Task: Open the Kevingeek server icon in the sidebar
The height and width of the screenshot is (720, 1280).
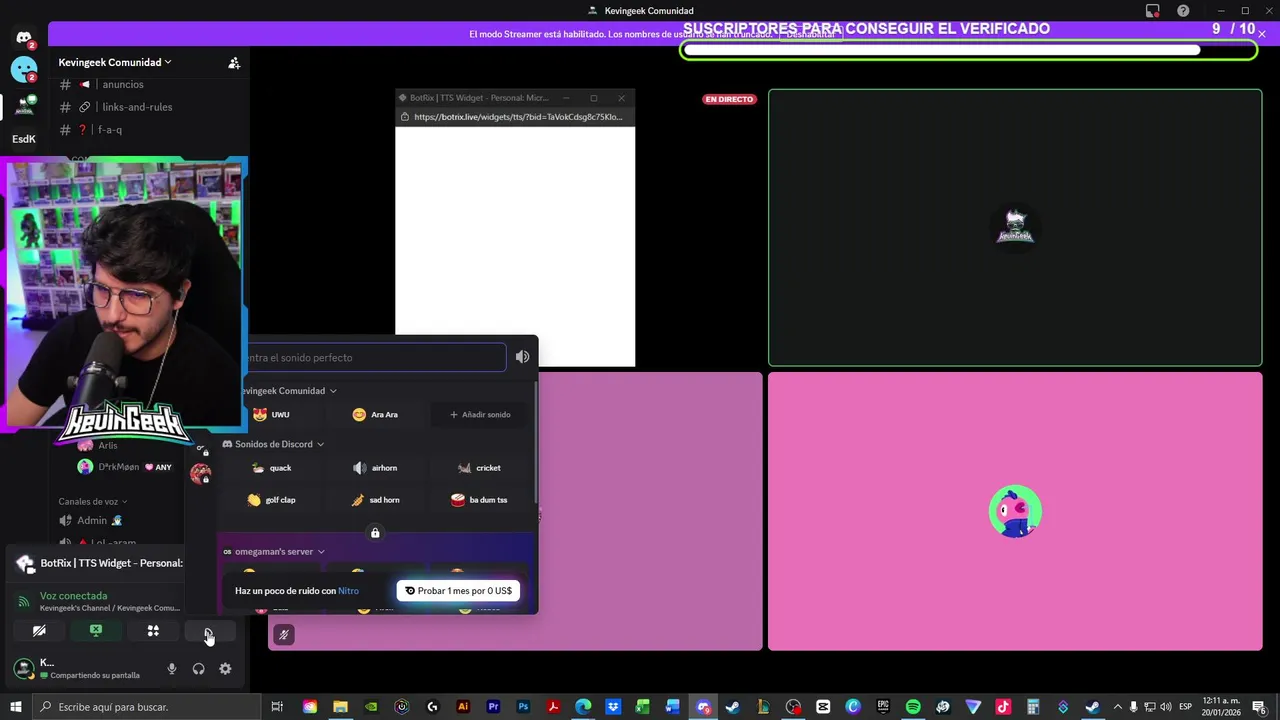Action: 24,105
